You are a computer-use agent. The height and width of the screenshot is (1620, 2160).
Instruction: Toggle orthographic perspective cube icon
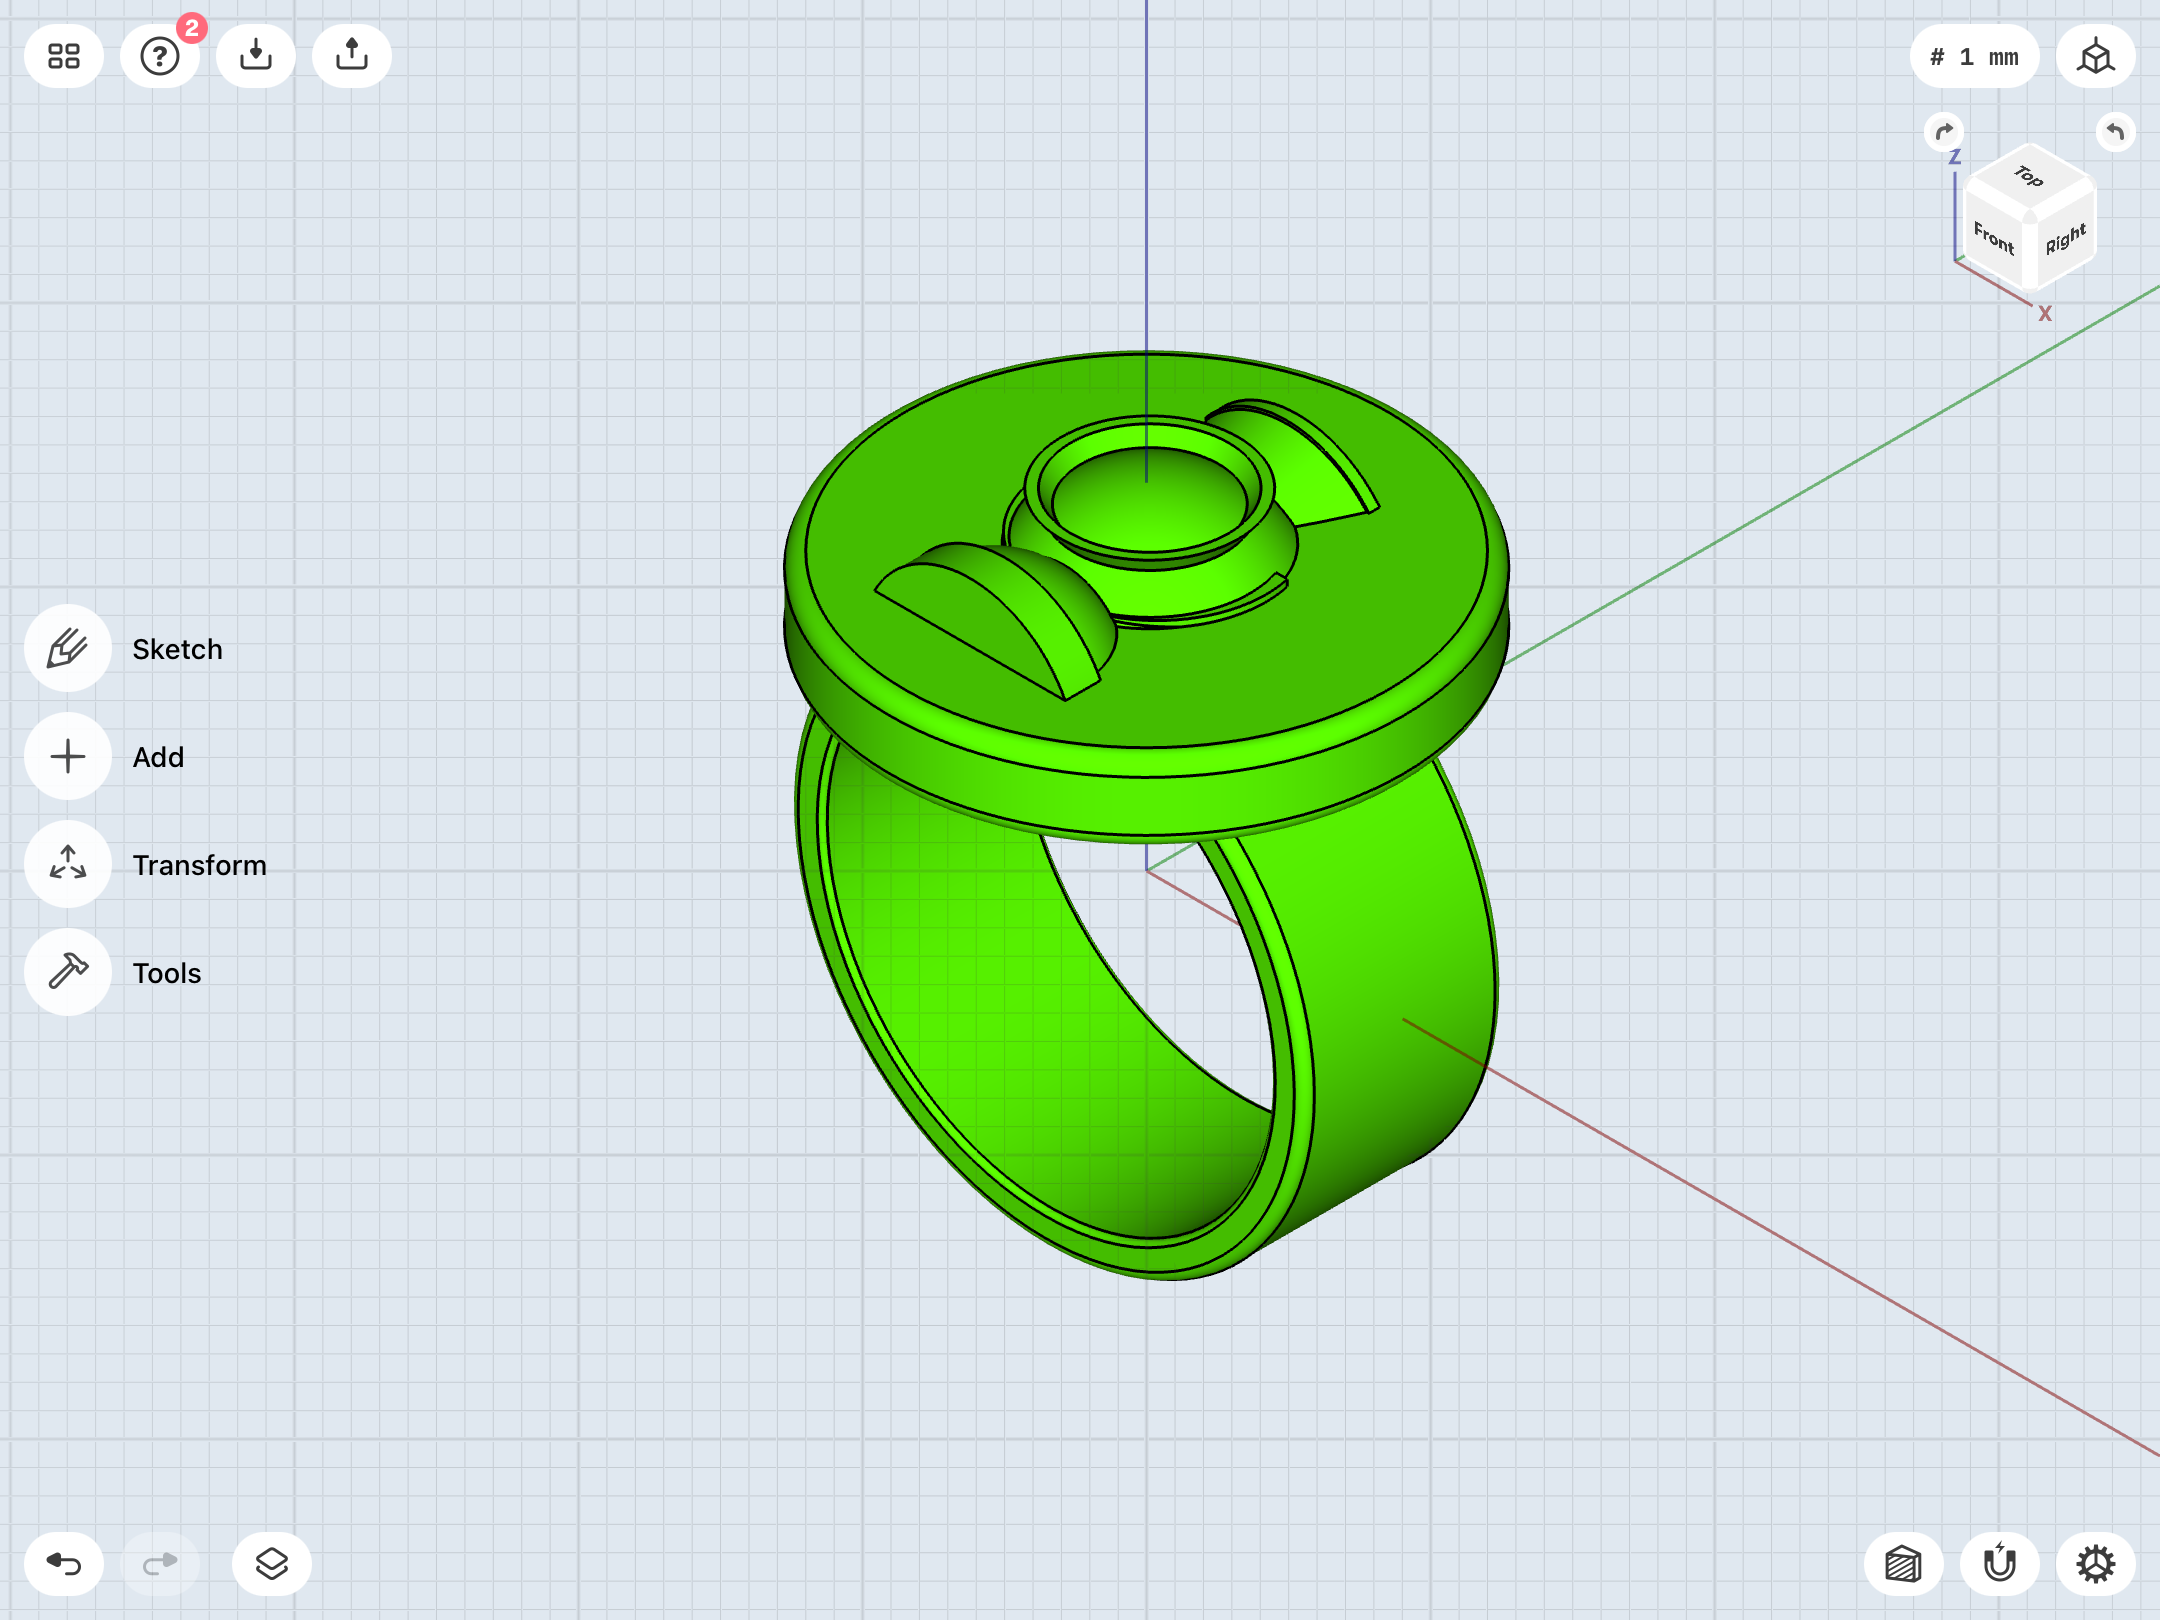(2096, 56)
